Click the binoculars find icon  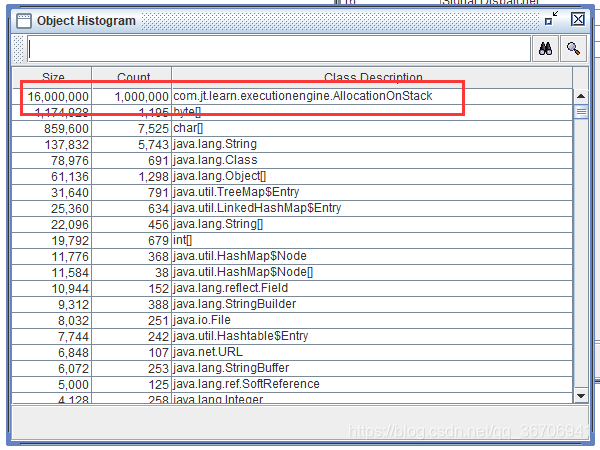point(545,49)
